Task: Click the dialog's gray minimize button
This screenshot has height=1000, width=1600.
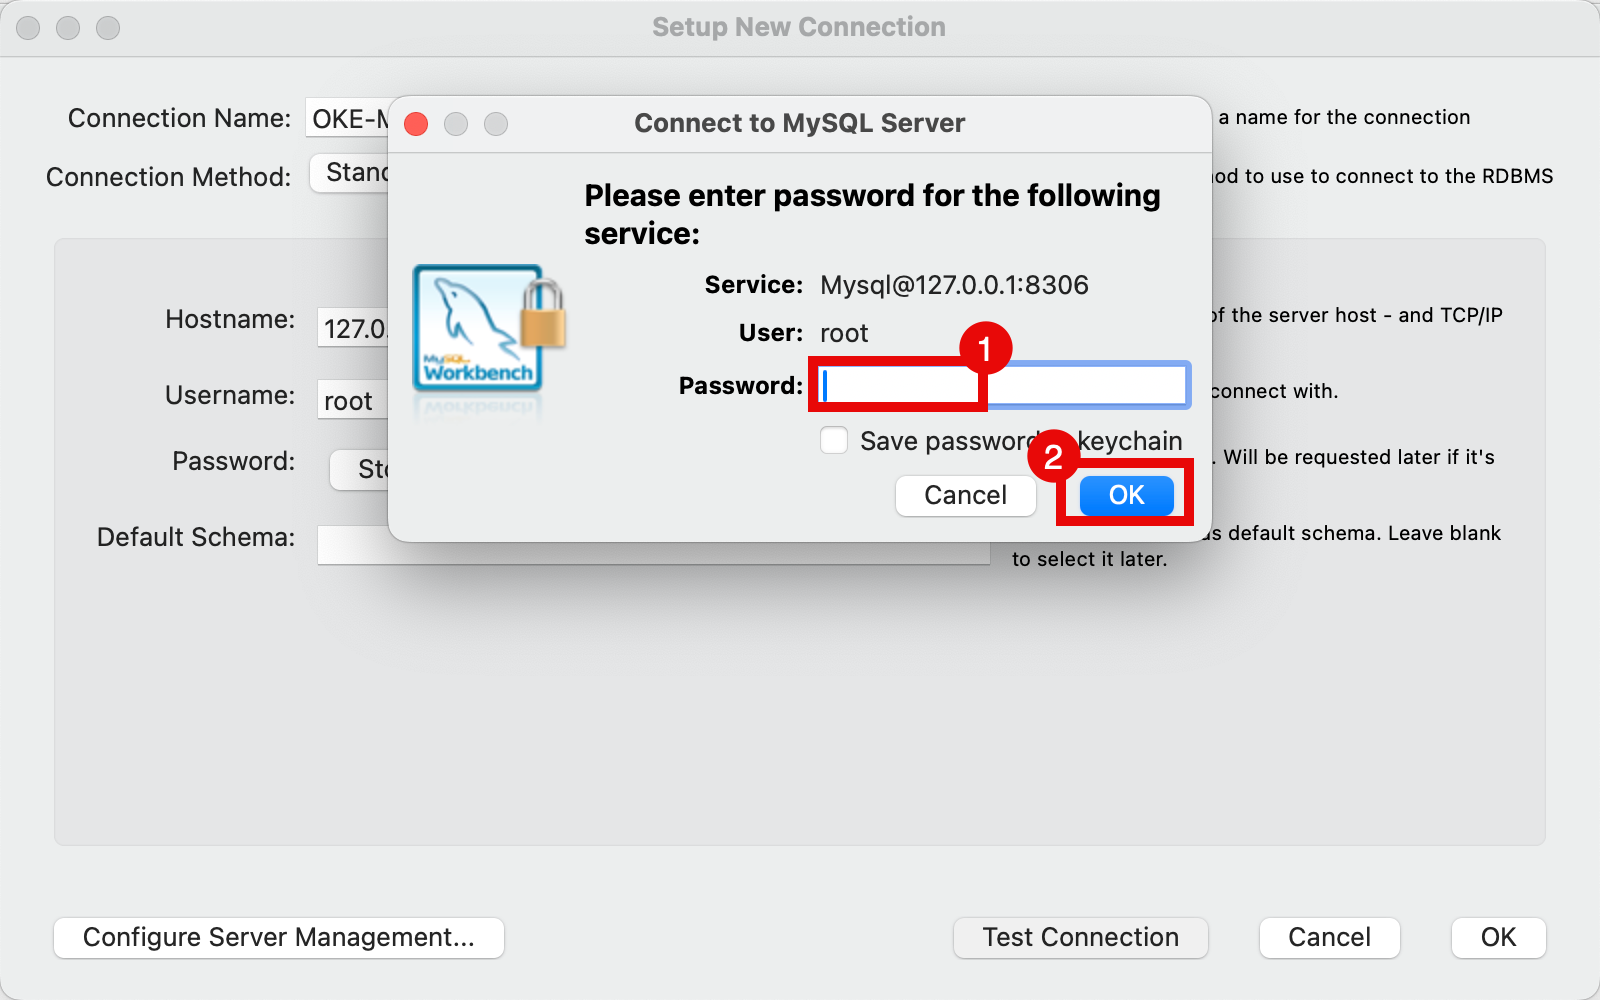Action: point(456,124)
